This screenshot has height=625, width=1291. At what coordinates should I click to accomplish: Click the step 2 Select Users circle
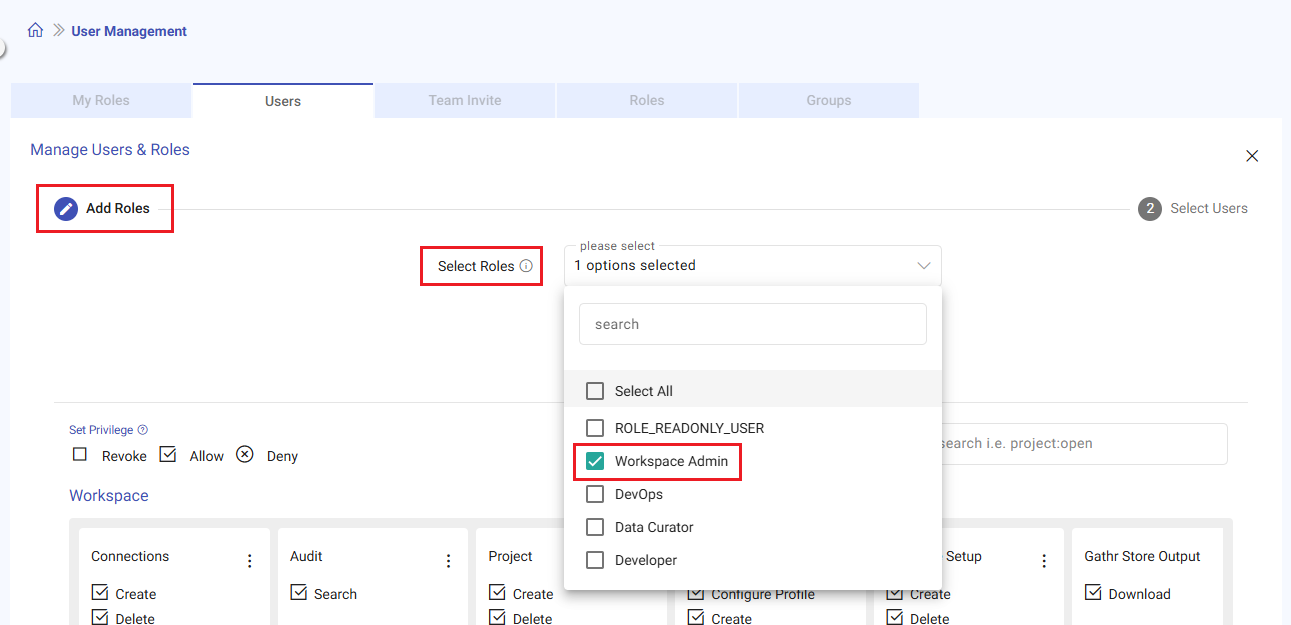(1150, 209)
